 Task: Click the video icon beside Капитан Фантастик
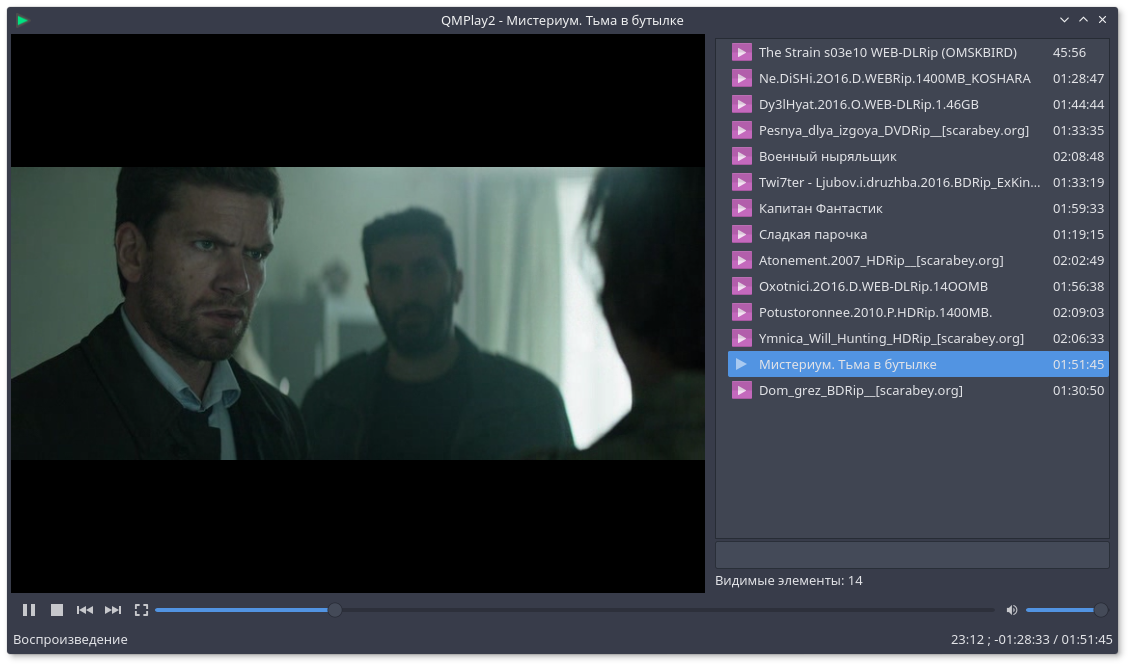coord(741,208)
